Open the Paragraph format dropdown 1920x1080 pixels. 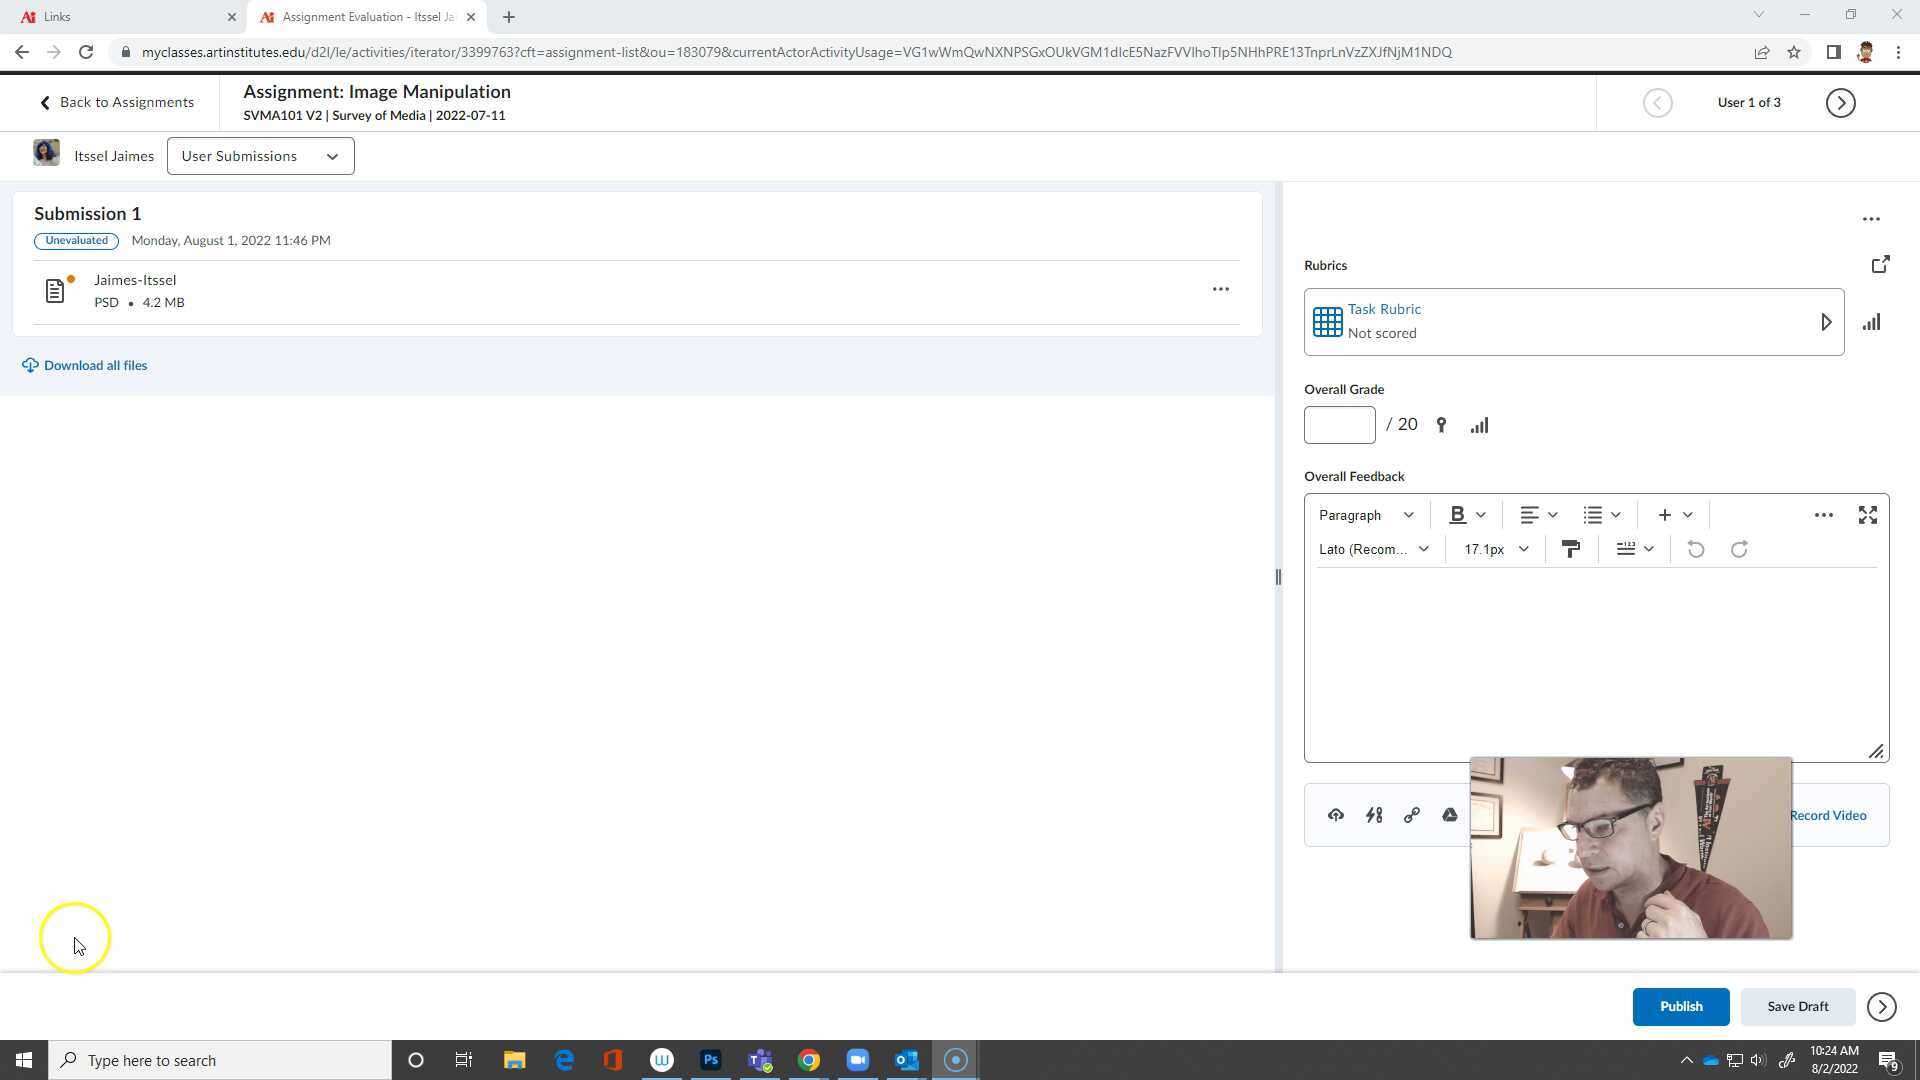click(1365, 515)
